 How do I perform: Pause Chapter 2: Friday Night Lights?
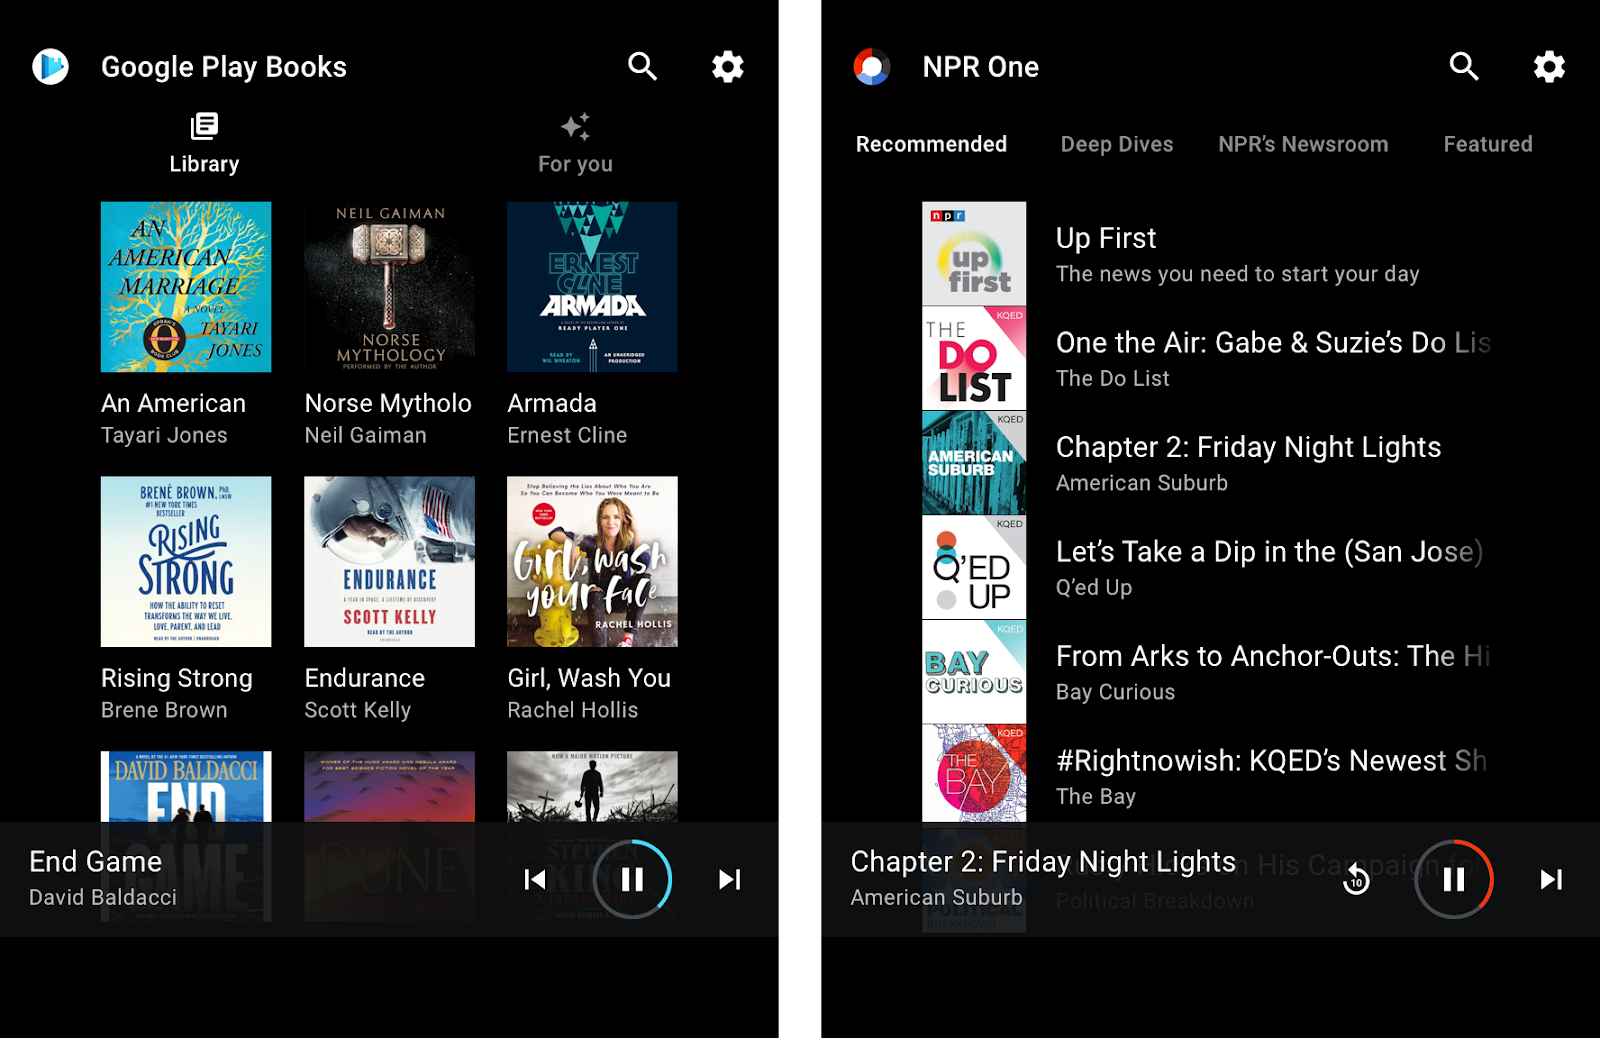[x=1454, y=879]
